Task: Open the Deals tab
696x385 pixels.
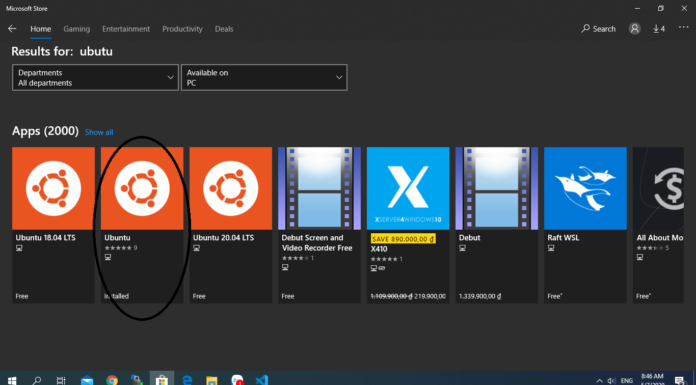Action: (224, 29)
